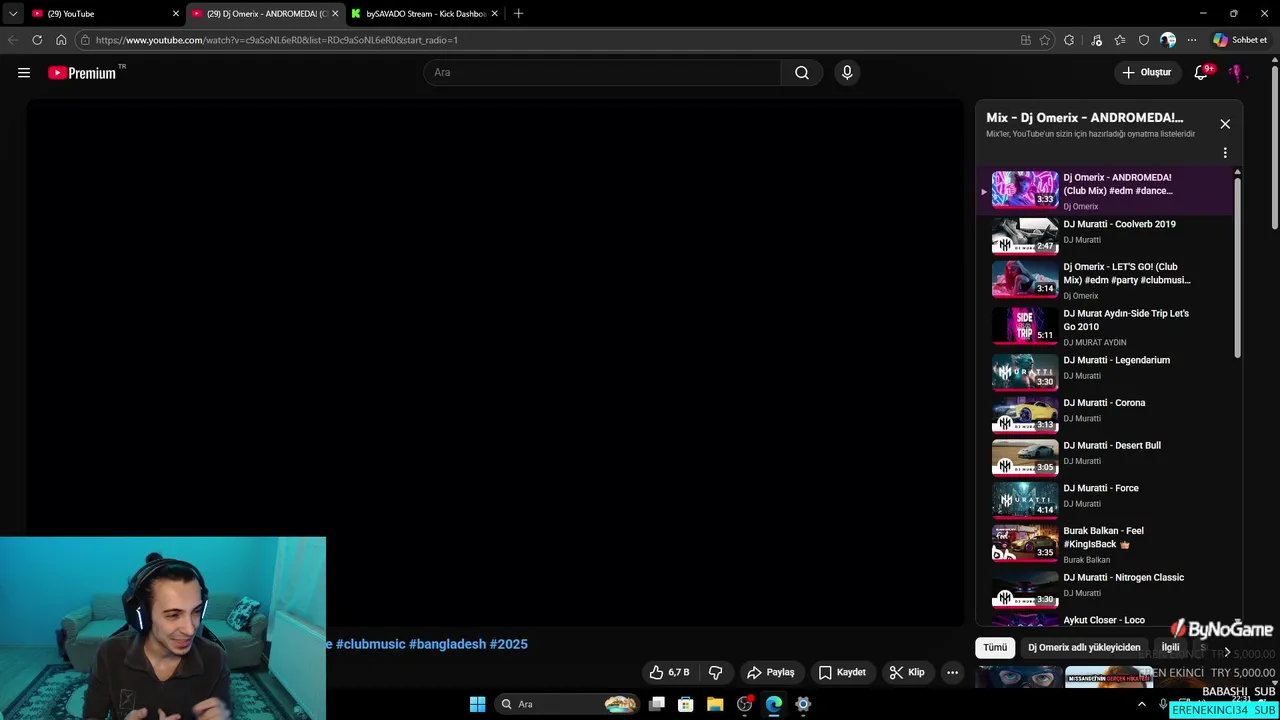Click the search magnifier button
1280x720 pixels.
[x=802, y=72]
